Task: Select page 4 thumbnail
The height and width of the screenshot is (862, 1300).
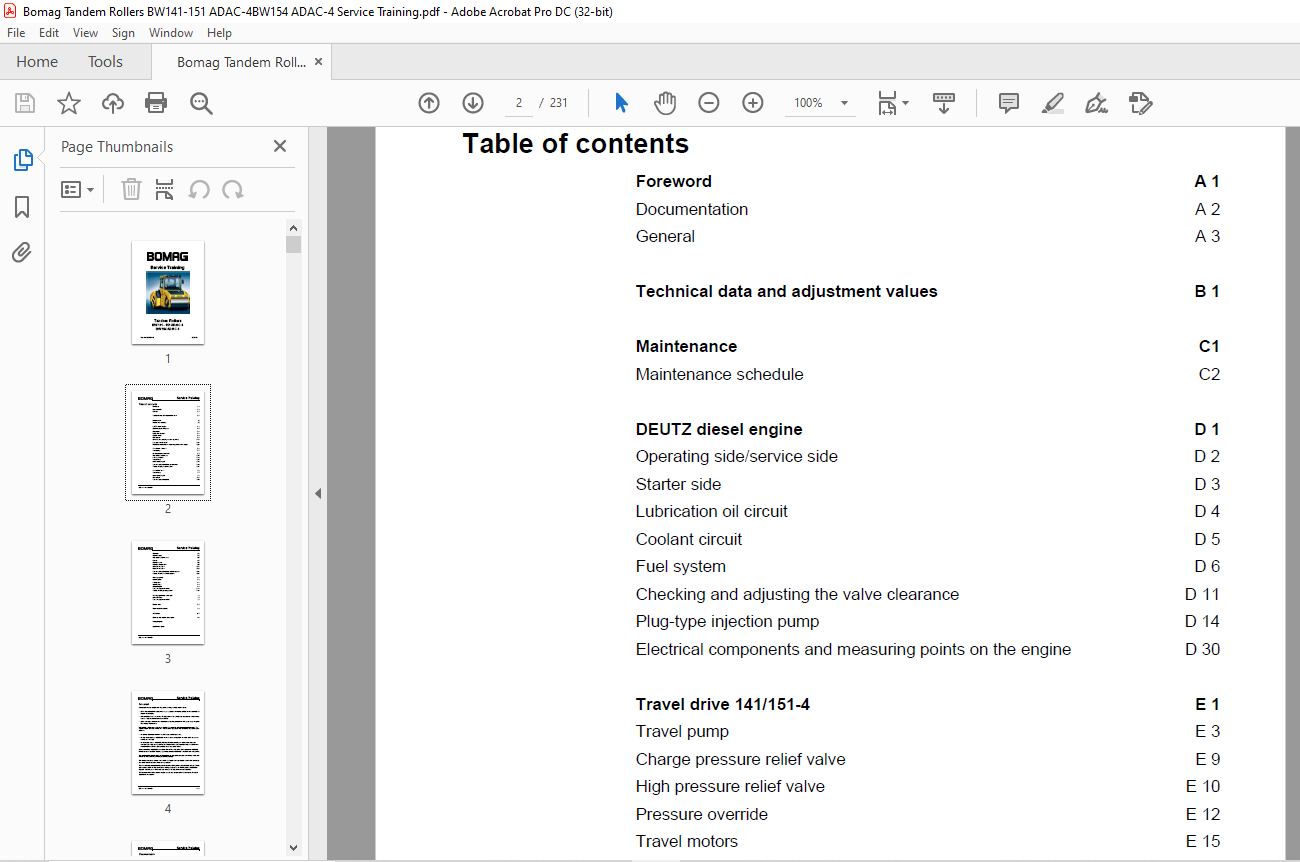Action: coord(168,742)
